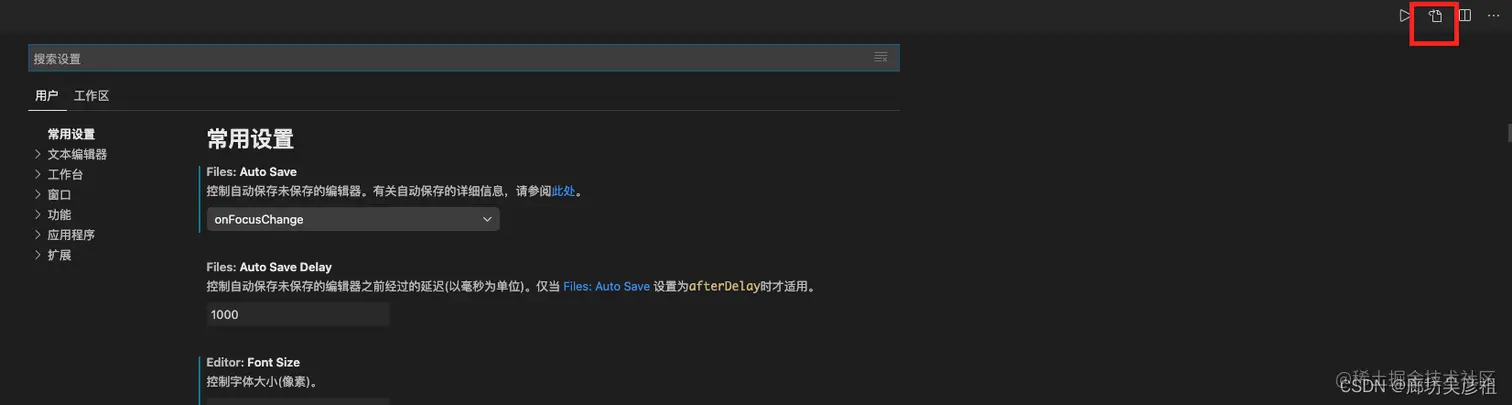Follow the Files: Auto Save setting link

point(607,286)
